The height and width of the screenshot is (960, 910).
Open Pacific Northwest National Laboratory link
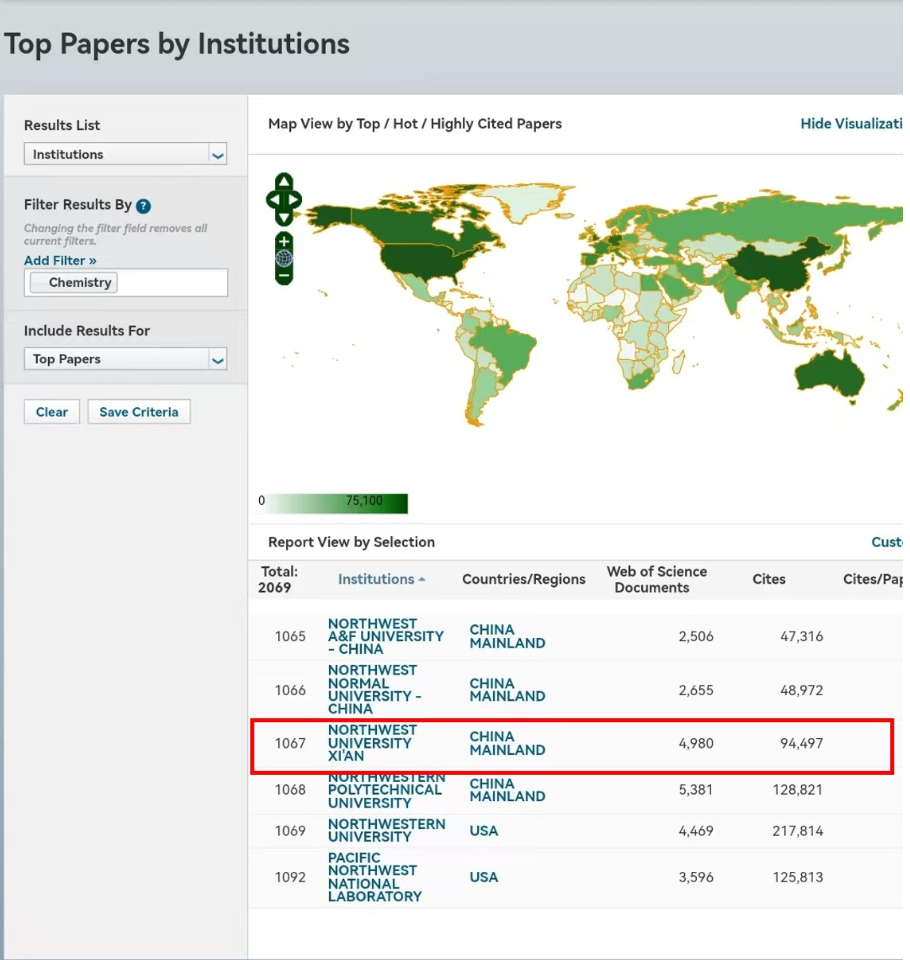pos(374,877)
